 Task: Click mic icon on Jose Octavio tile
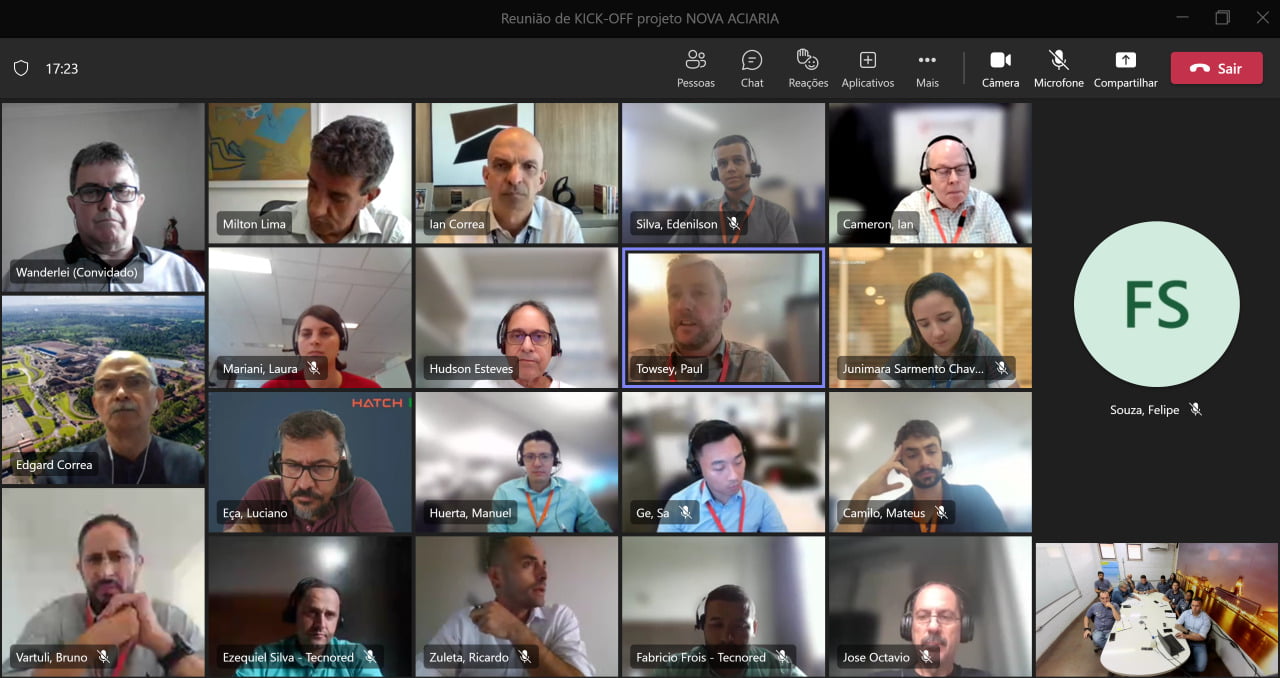926,657
